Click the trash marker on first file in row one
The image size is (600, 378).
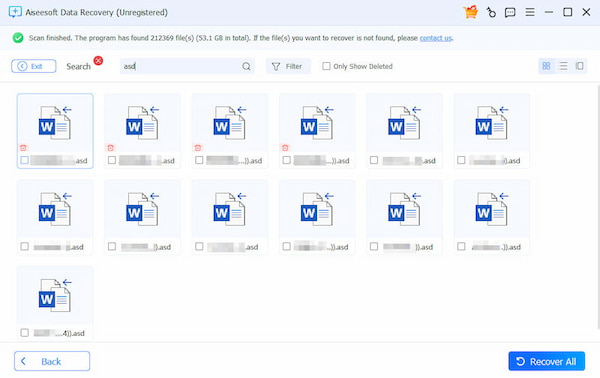[x=23, y=148]
